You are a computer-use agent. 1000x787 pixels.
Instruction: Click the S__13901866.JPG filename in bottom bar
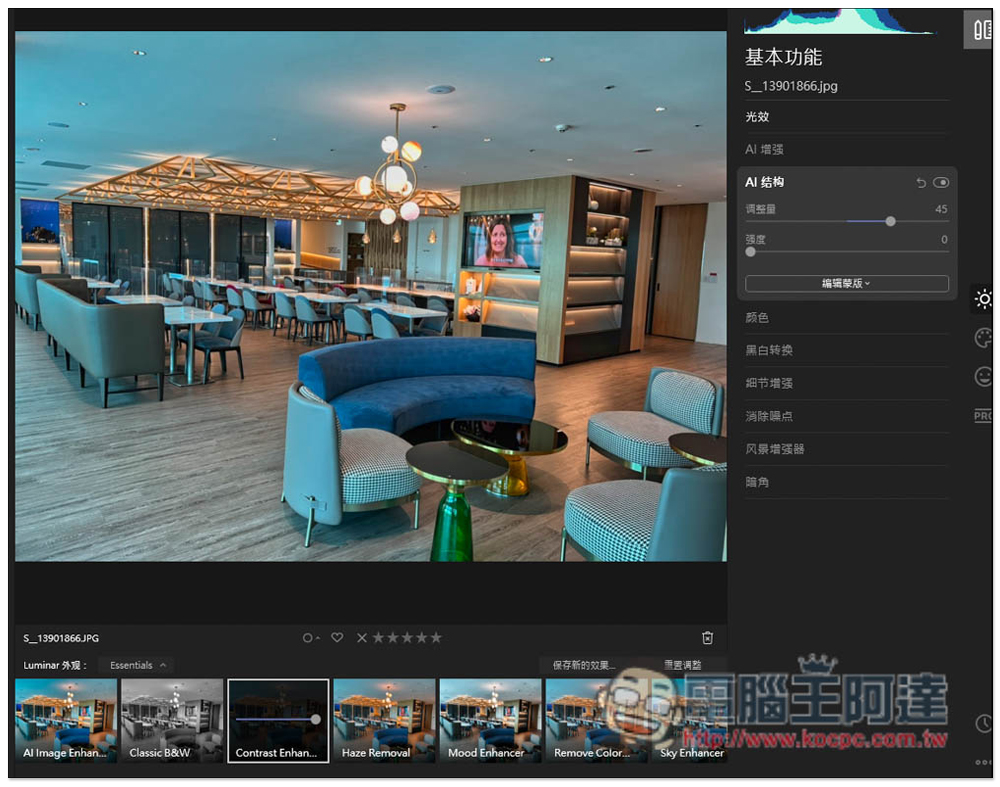click(x=61, y=638)
